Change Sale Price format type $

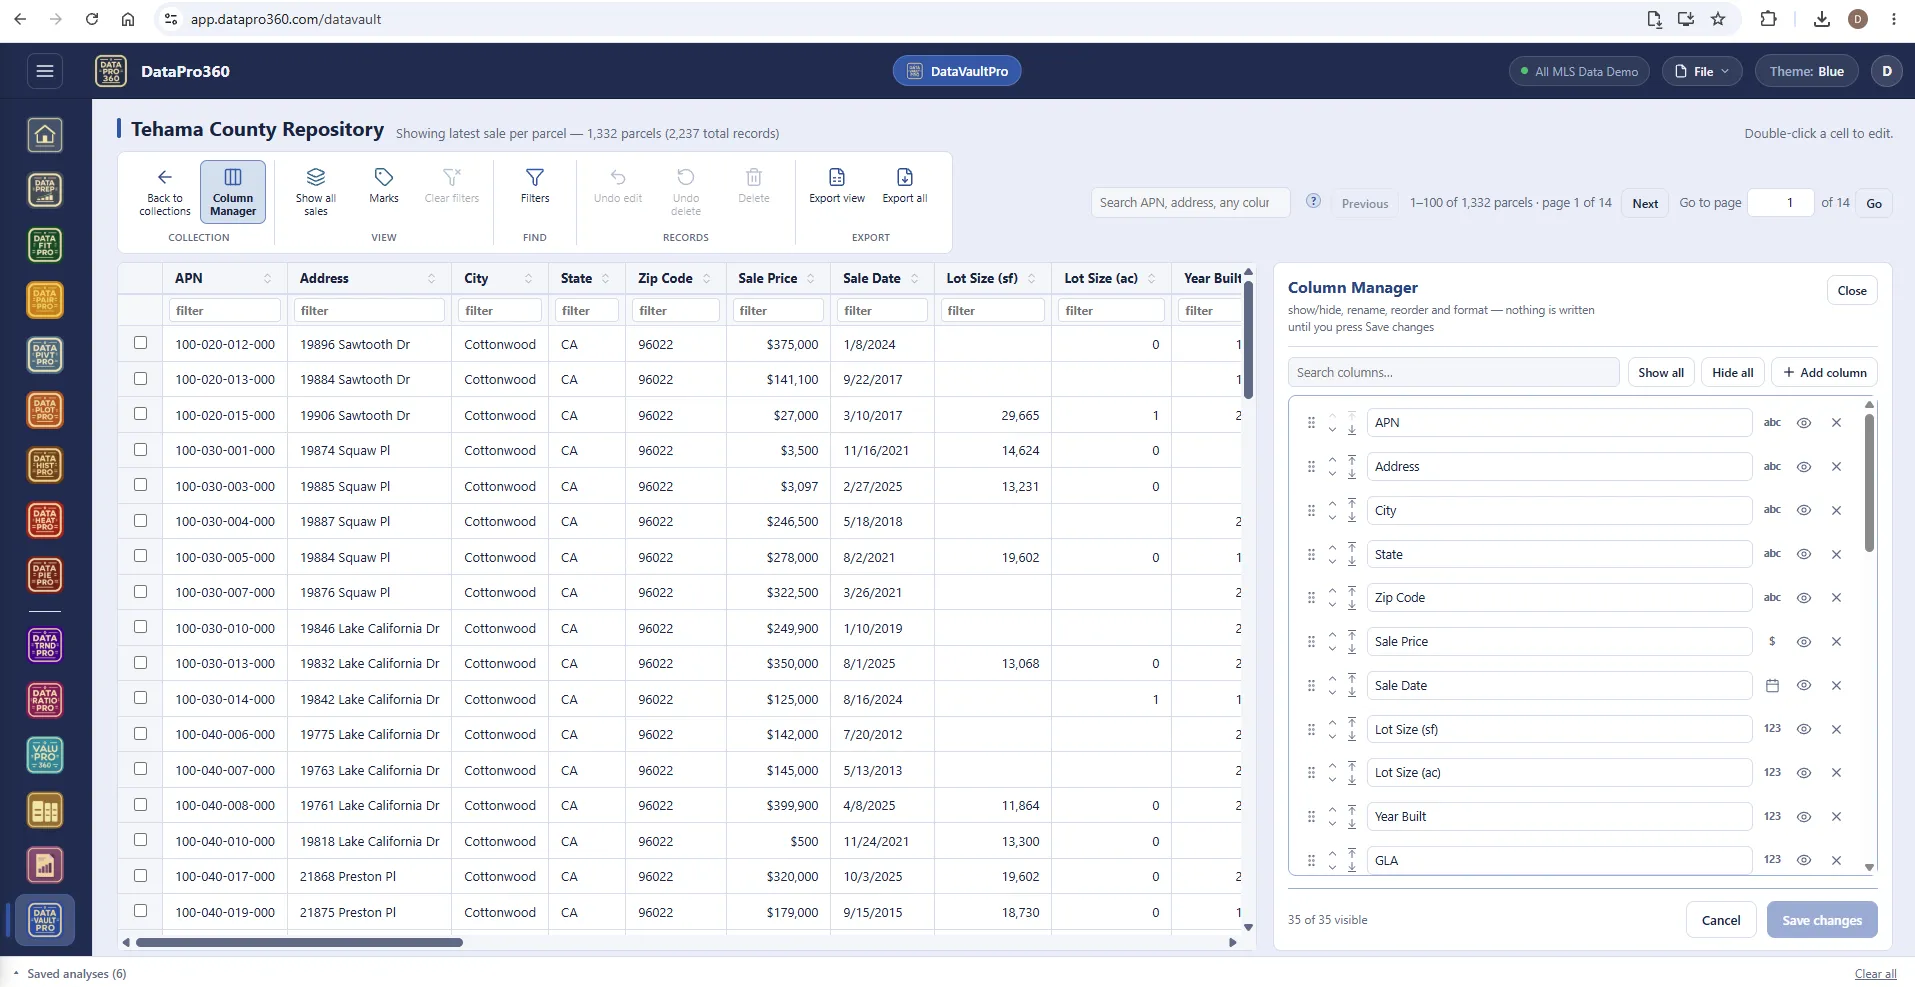tap(1772, 642)
